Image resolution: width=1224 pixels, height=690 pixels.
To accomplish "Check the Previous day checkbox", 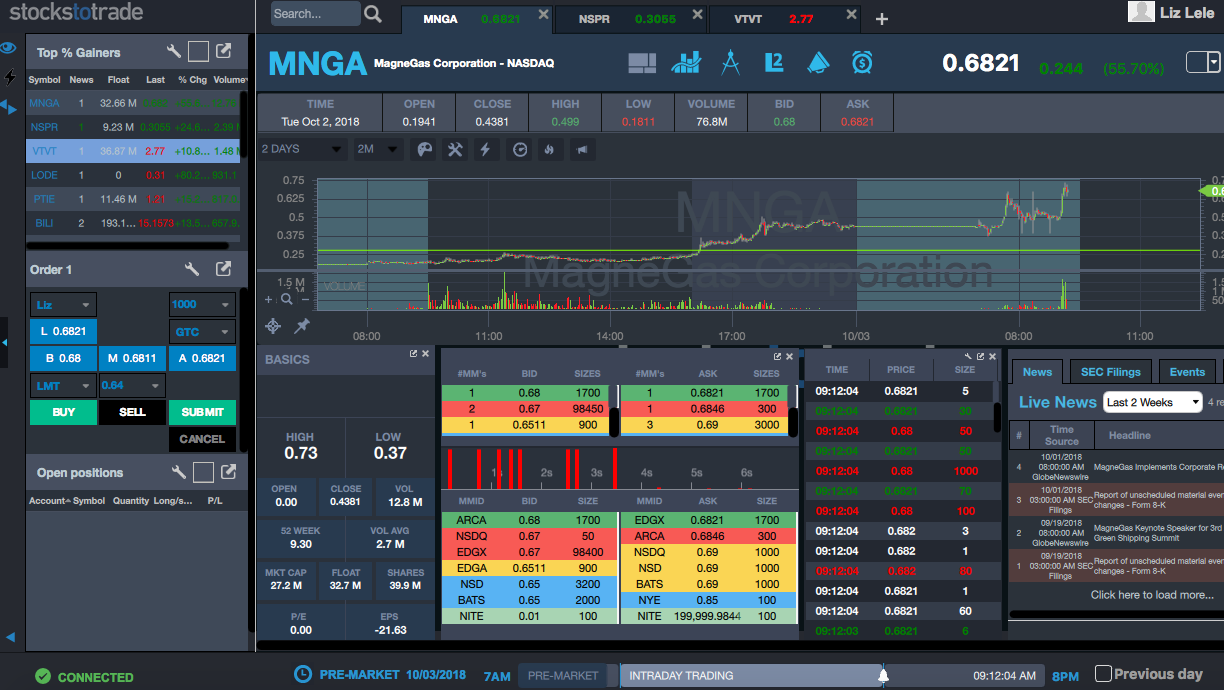I will 1103,674.
